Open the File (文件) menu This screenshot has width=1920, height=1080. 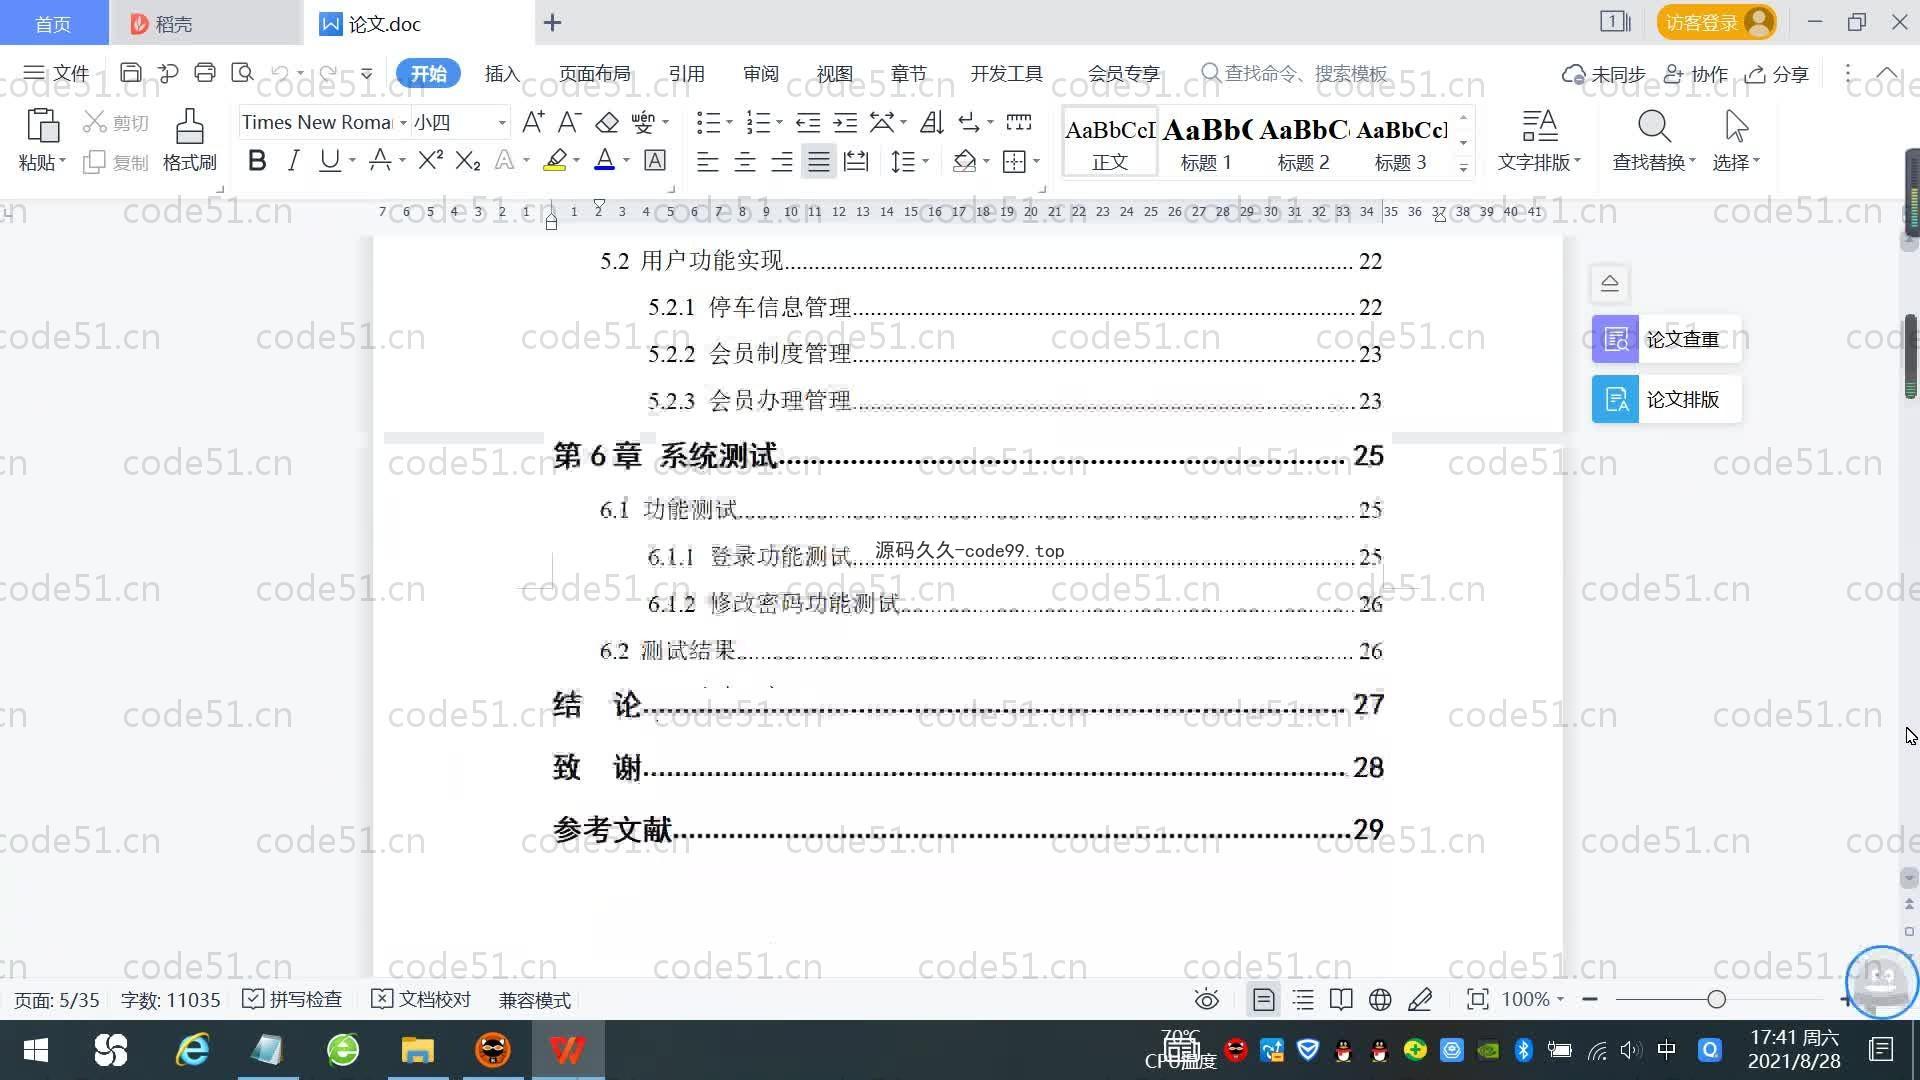(x=56, y=74)
